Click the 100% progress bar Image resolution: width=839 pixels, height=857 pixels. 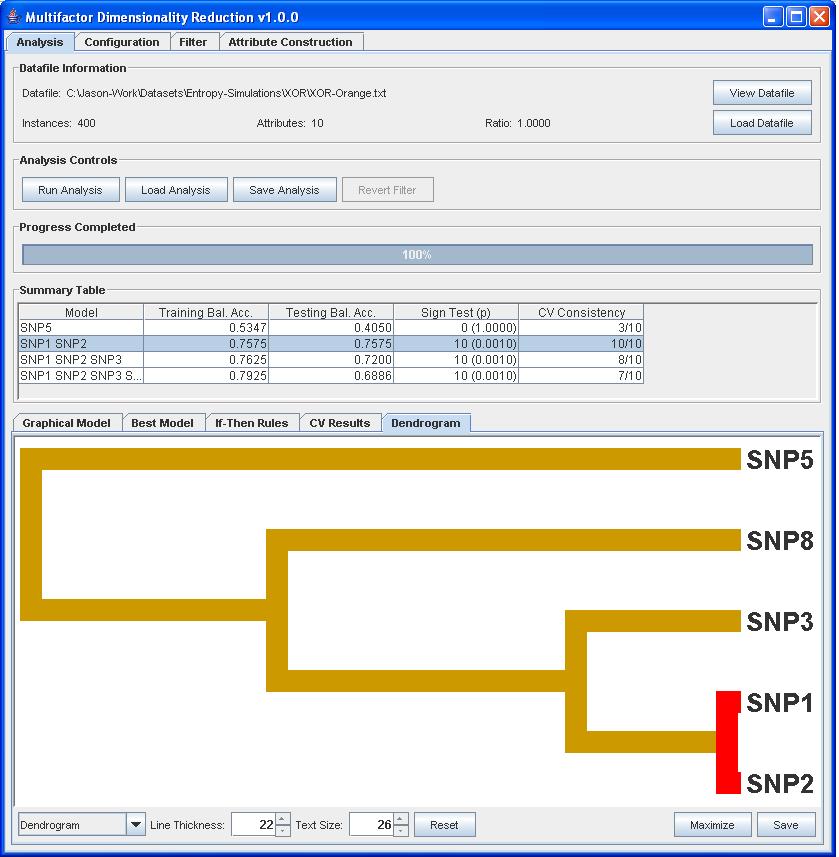tap(417, 255)
